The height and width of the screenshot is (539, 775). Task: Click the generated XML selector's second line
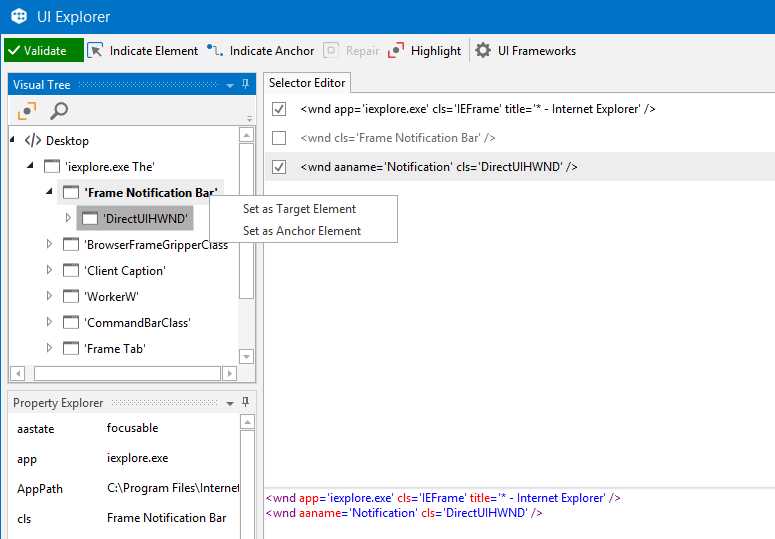point(404,513)
